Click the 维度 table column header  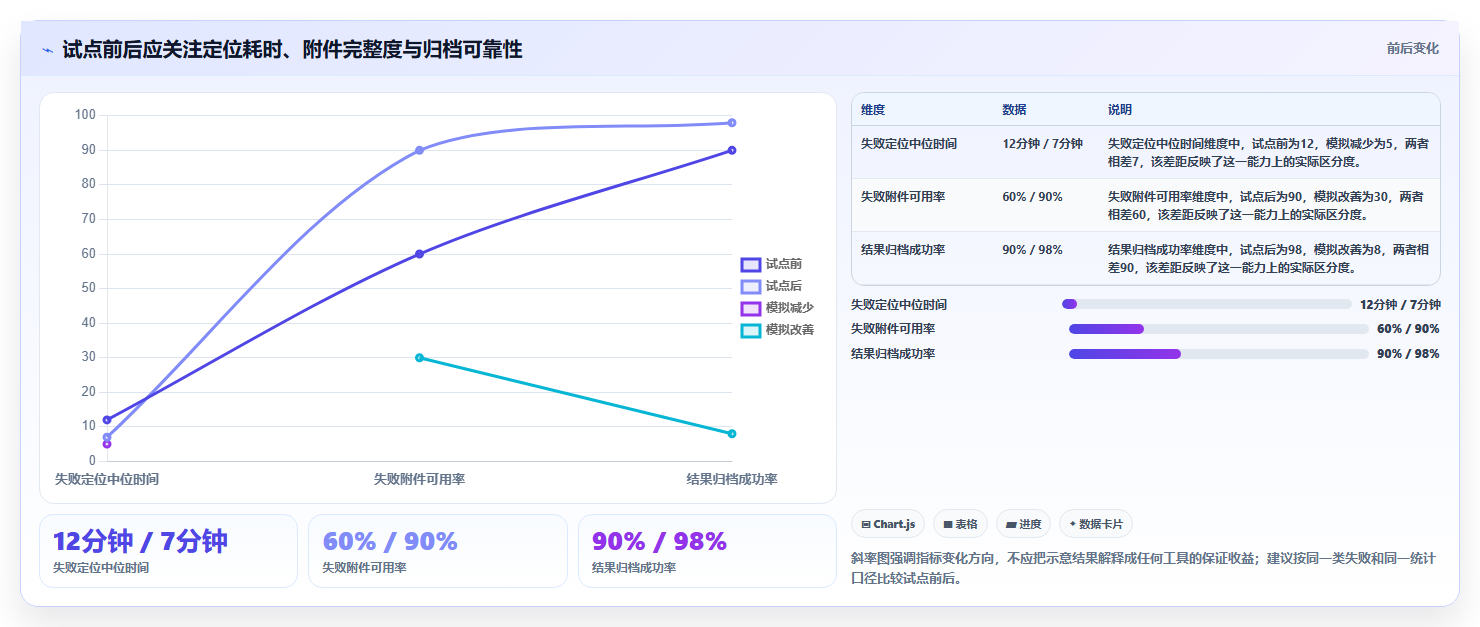click(x=873, y=110)
